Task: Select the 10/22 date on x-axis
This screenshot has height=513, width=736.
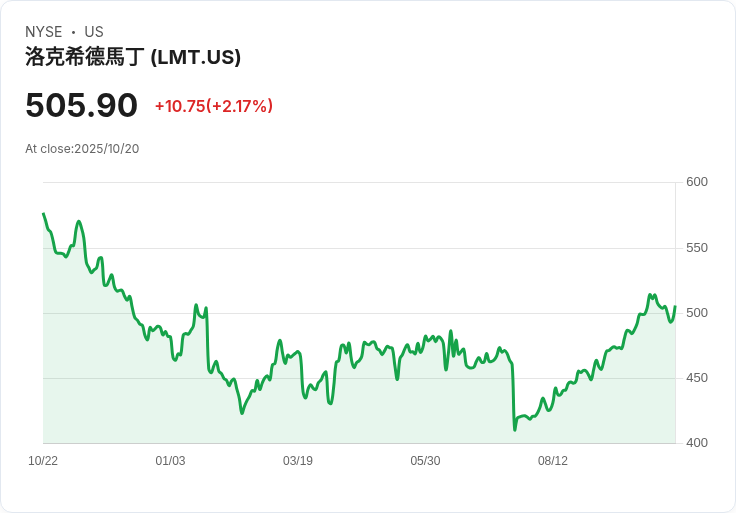Action: (x=43, y=461)
